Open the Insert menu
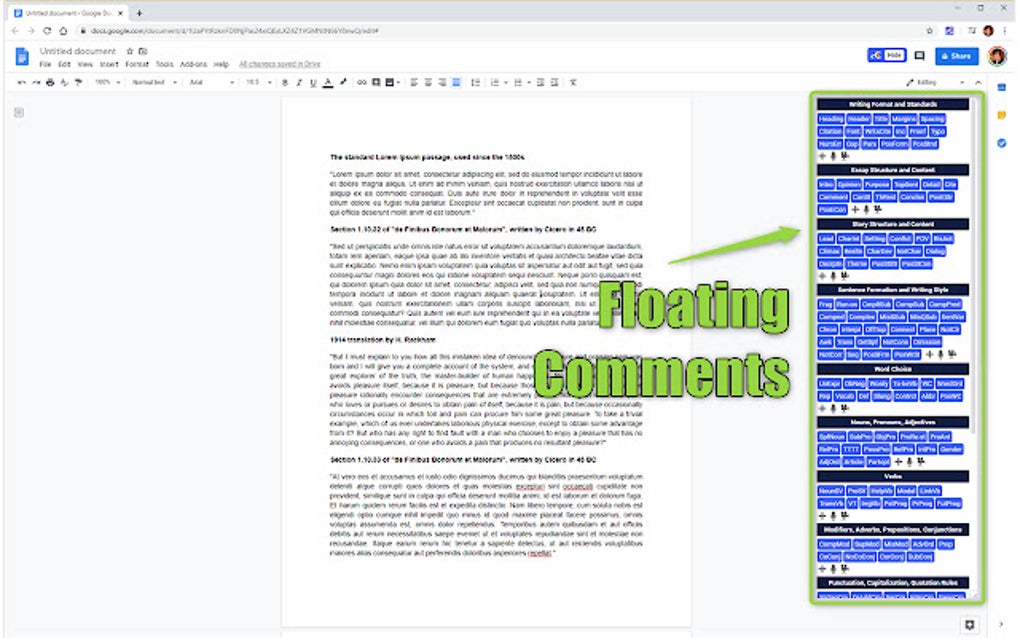The width and height of the screenshot is (1020, 638). (x=108, y=63)
